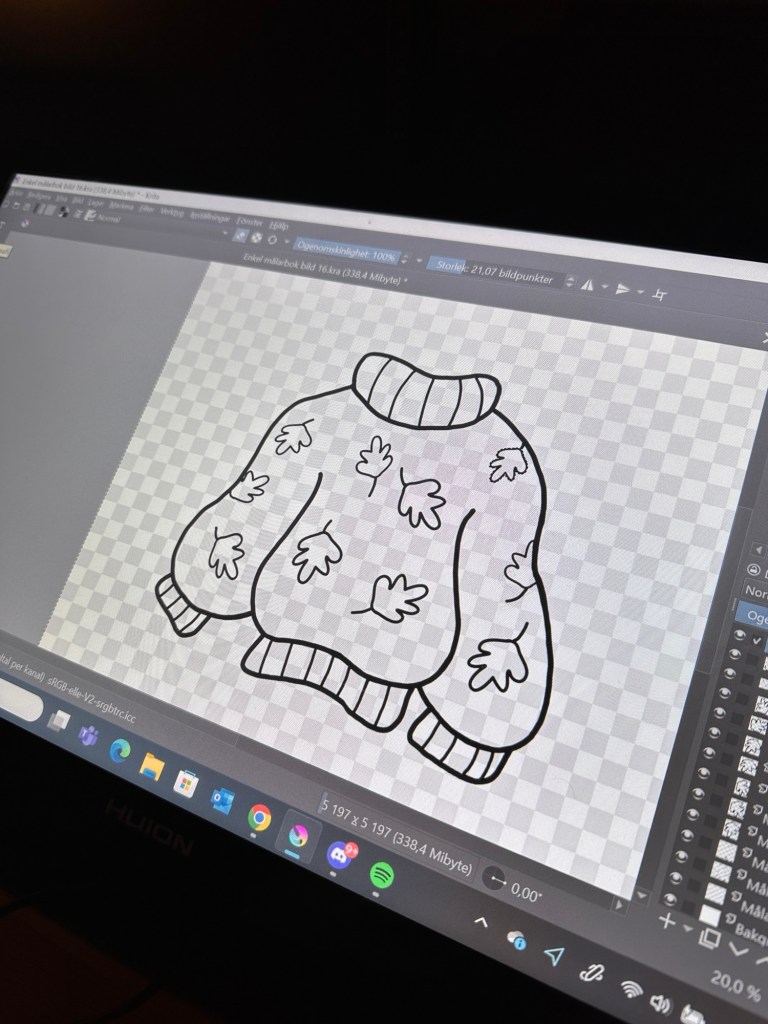Image resolution: width=768 pixels, height=1024 pixels.
Task: Click the wrap-around mode icon in toolbar
Action: (x=659, y=294)
